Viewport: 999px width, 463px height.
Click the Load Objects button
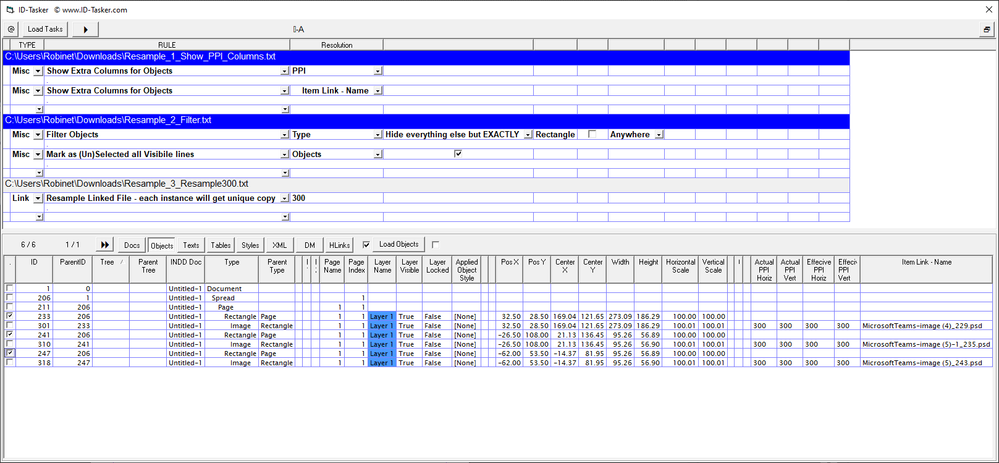point(399,244)
